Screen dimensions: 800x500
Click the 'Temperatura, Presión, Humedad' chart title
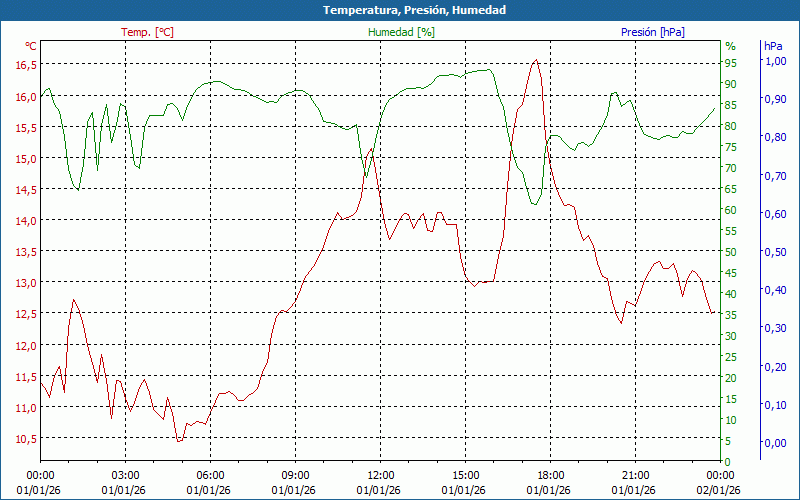(x=414, y=10)
